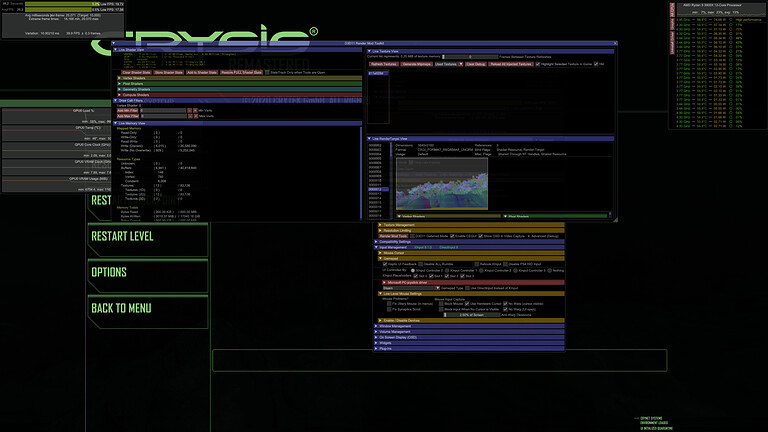
Task: Collapse the Input Management section
Action: coord(469,247)
